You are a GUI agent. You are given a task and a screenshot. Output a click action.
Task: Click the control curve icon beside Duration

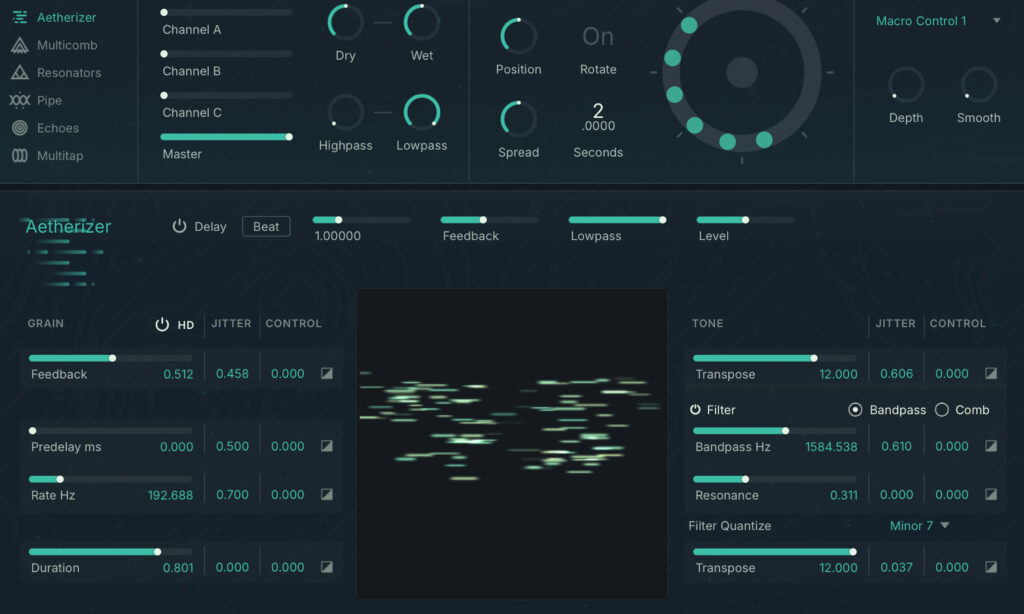[325, 567]
